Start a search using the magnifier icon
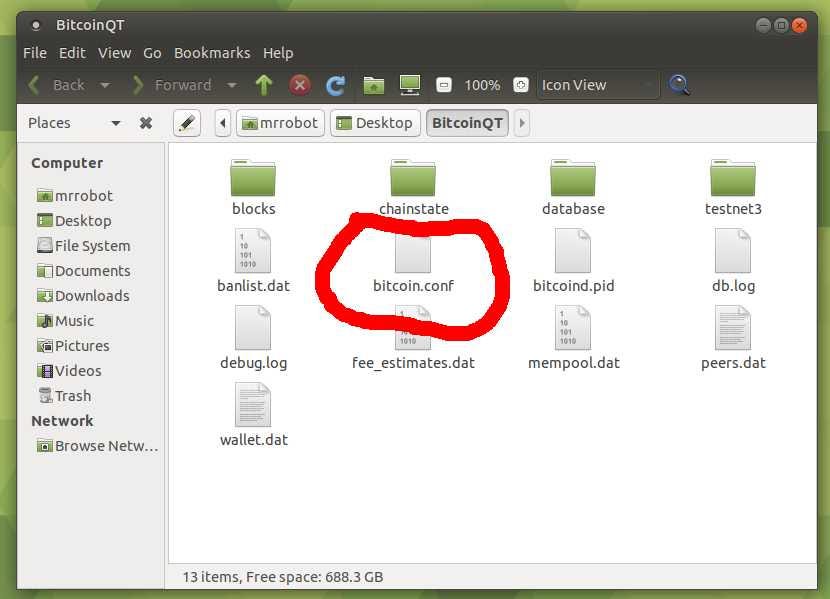The height and width of the screenshot is (599, 830). (x=679, y=85)
